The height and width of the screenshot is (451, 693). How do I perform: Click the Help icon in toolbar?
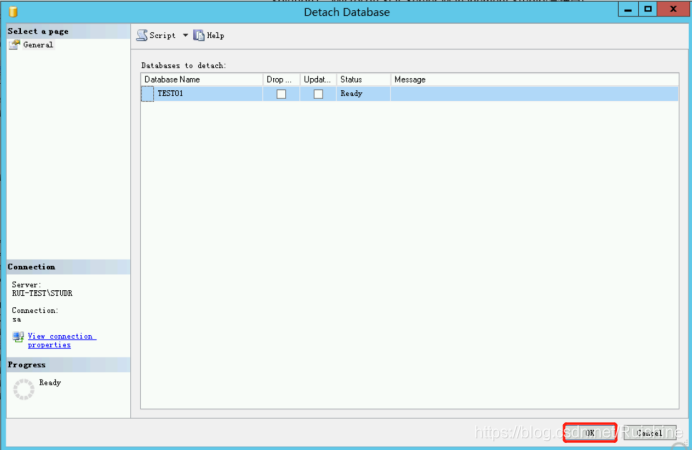199,35
